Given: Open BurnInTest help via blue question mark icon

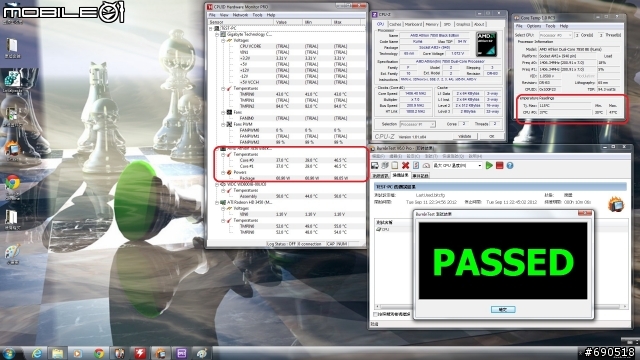Looking at the screenshot, I should 510,165.
